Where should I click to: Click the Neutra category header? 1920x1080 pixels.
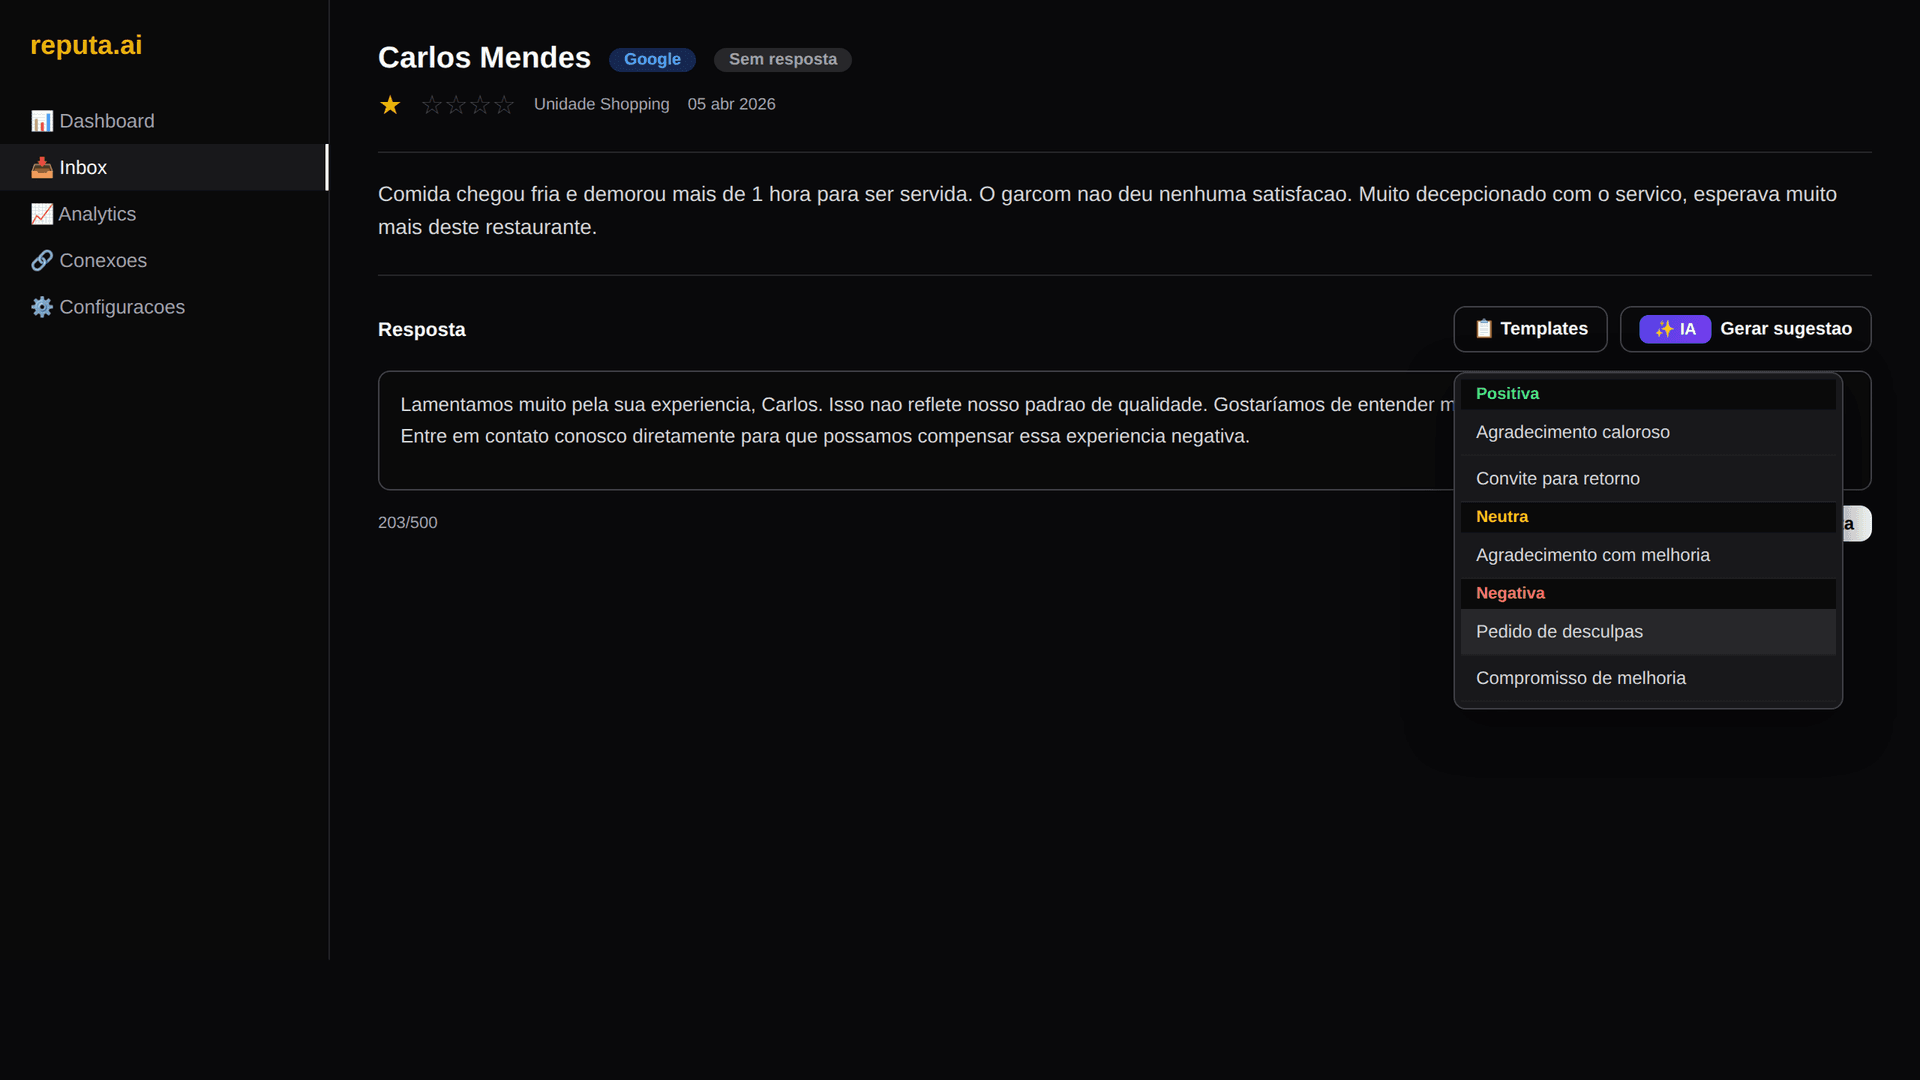1648,517
